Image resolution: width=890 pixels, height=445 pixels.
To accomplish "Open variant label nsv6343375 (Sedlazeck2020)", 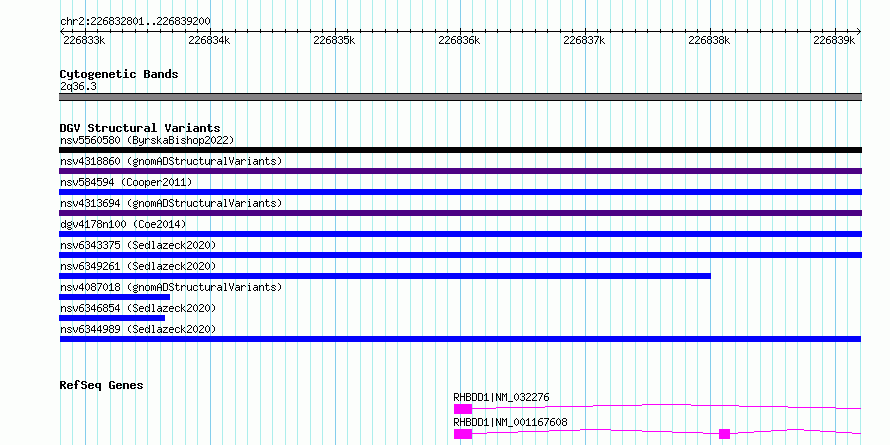I will point(138,245).
